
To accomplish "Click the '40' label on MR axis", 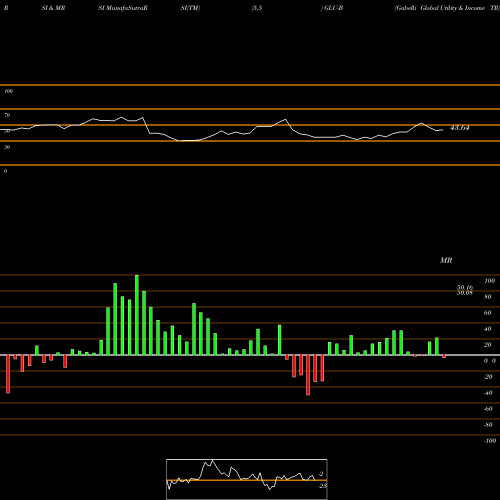I will 488,329.
